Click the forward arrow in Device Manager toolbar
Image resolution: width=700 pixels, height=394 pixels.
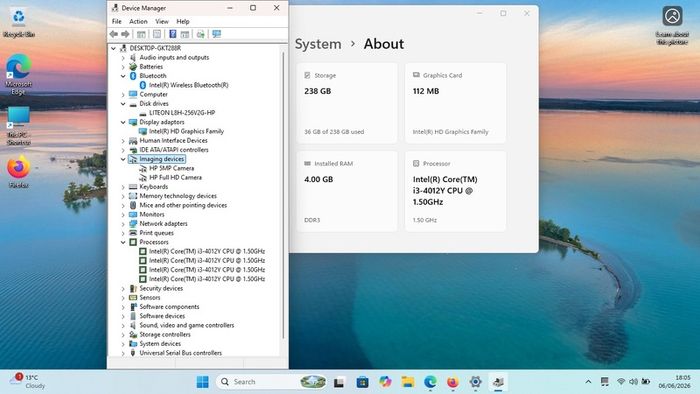pos(125,34)
